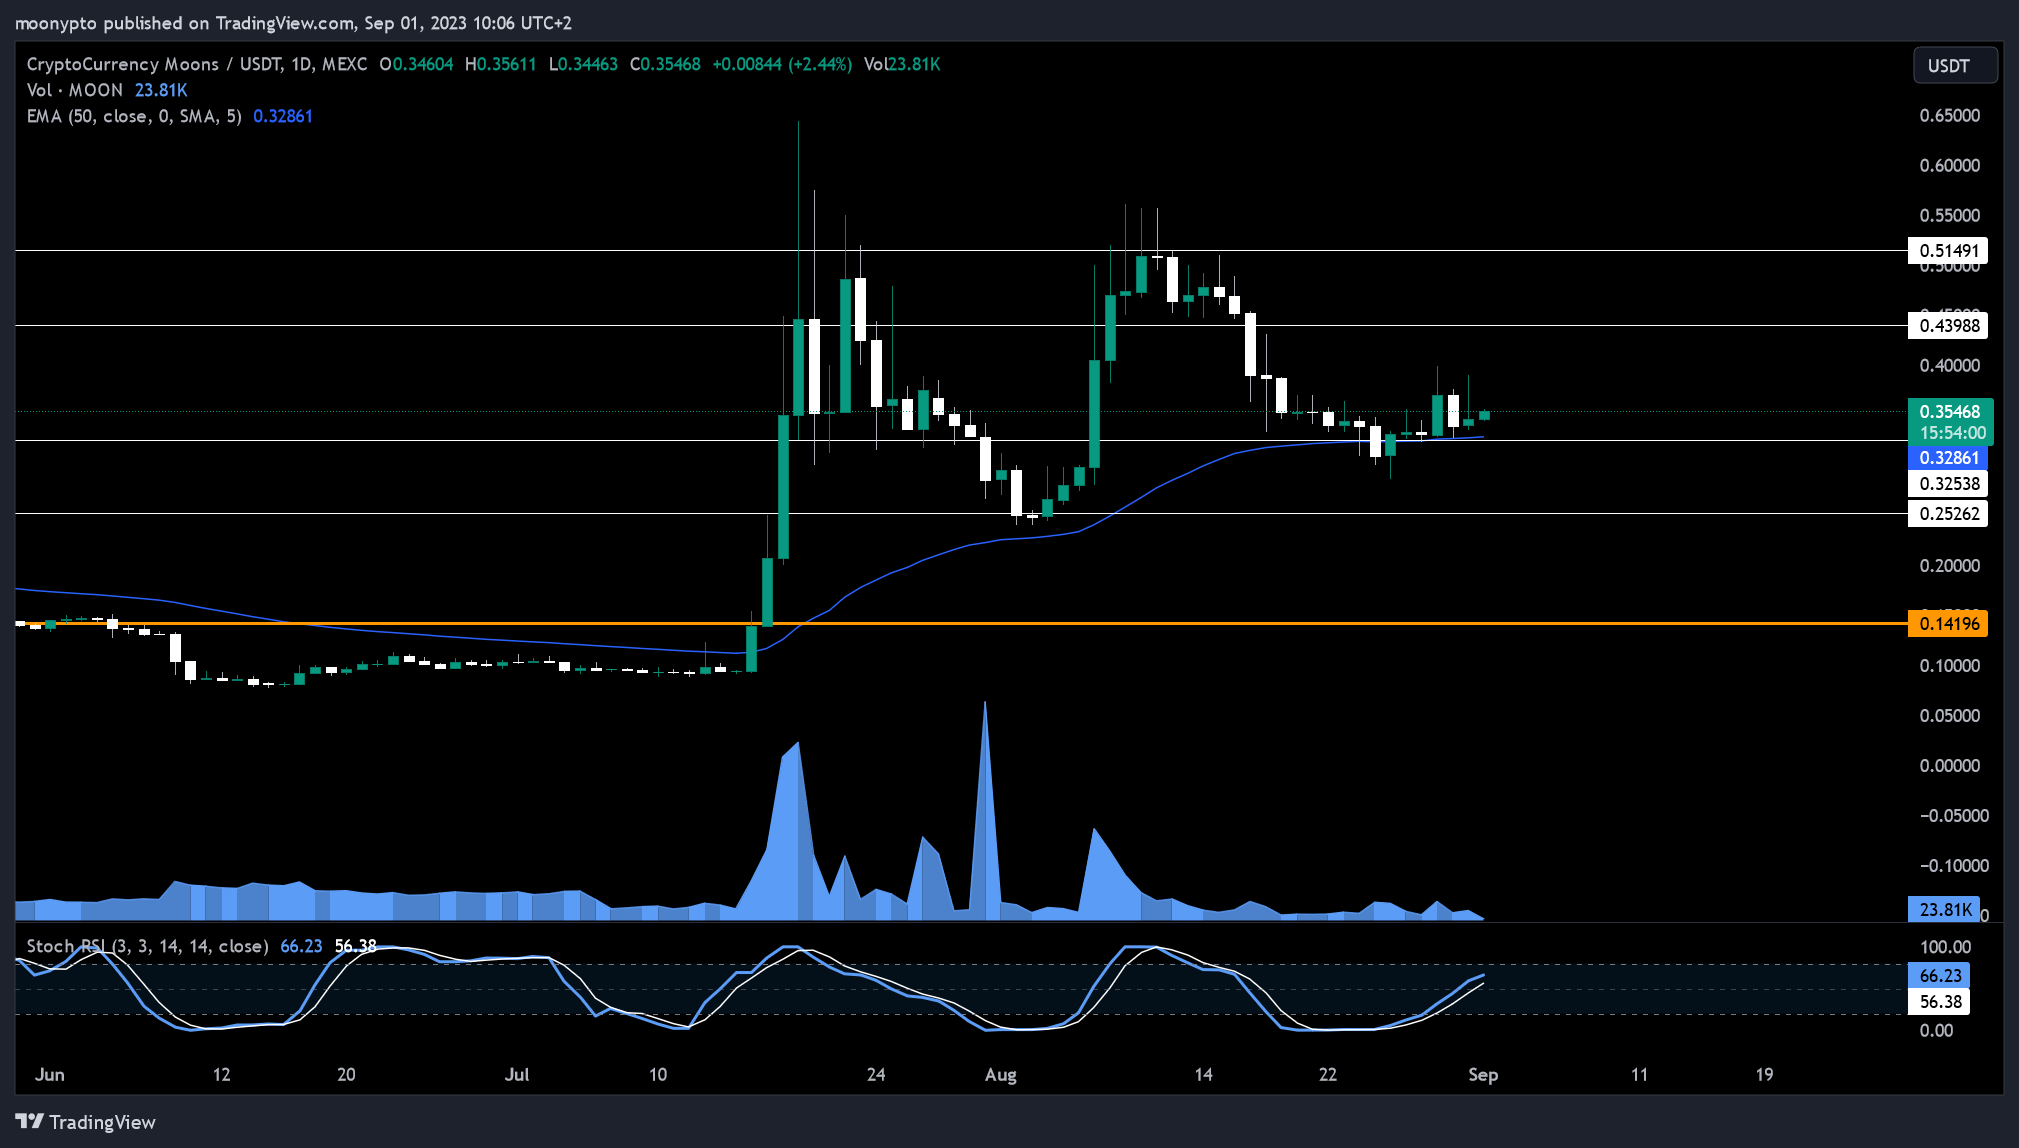Click the 0.20000 price scale value
Screen dimensions: 2019x1148
1949,566
